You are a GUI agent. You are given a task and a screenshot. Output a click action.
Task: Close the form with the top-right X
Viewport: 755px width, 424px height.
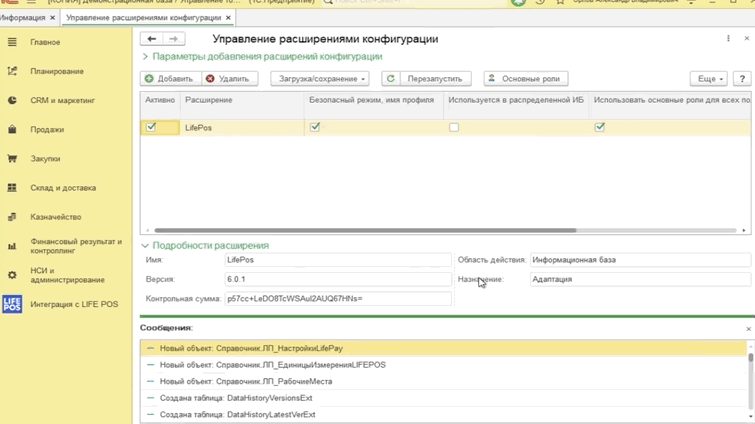point(747,39)
